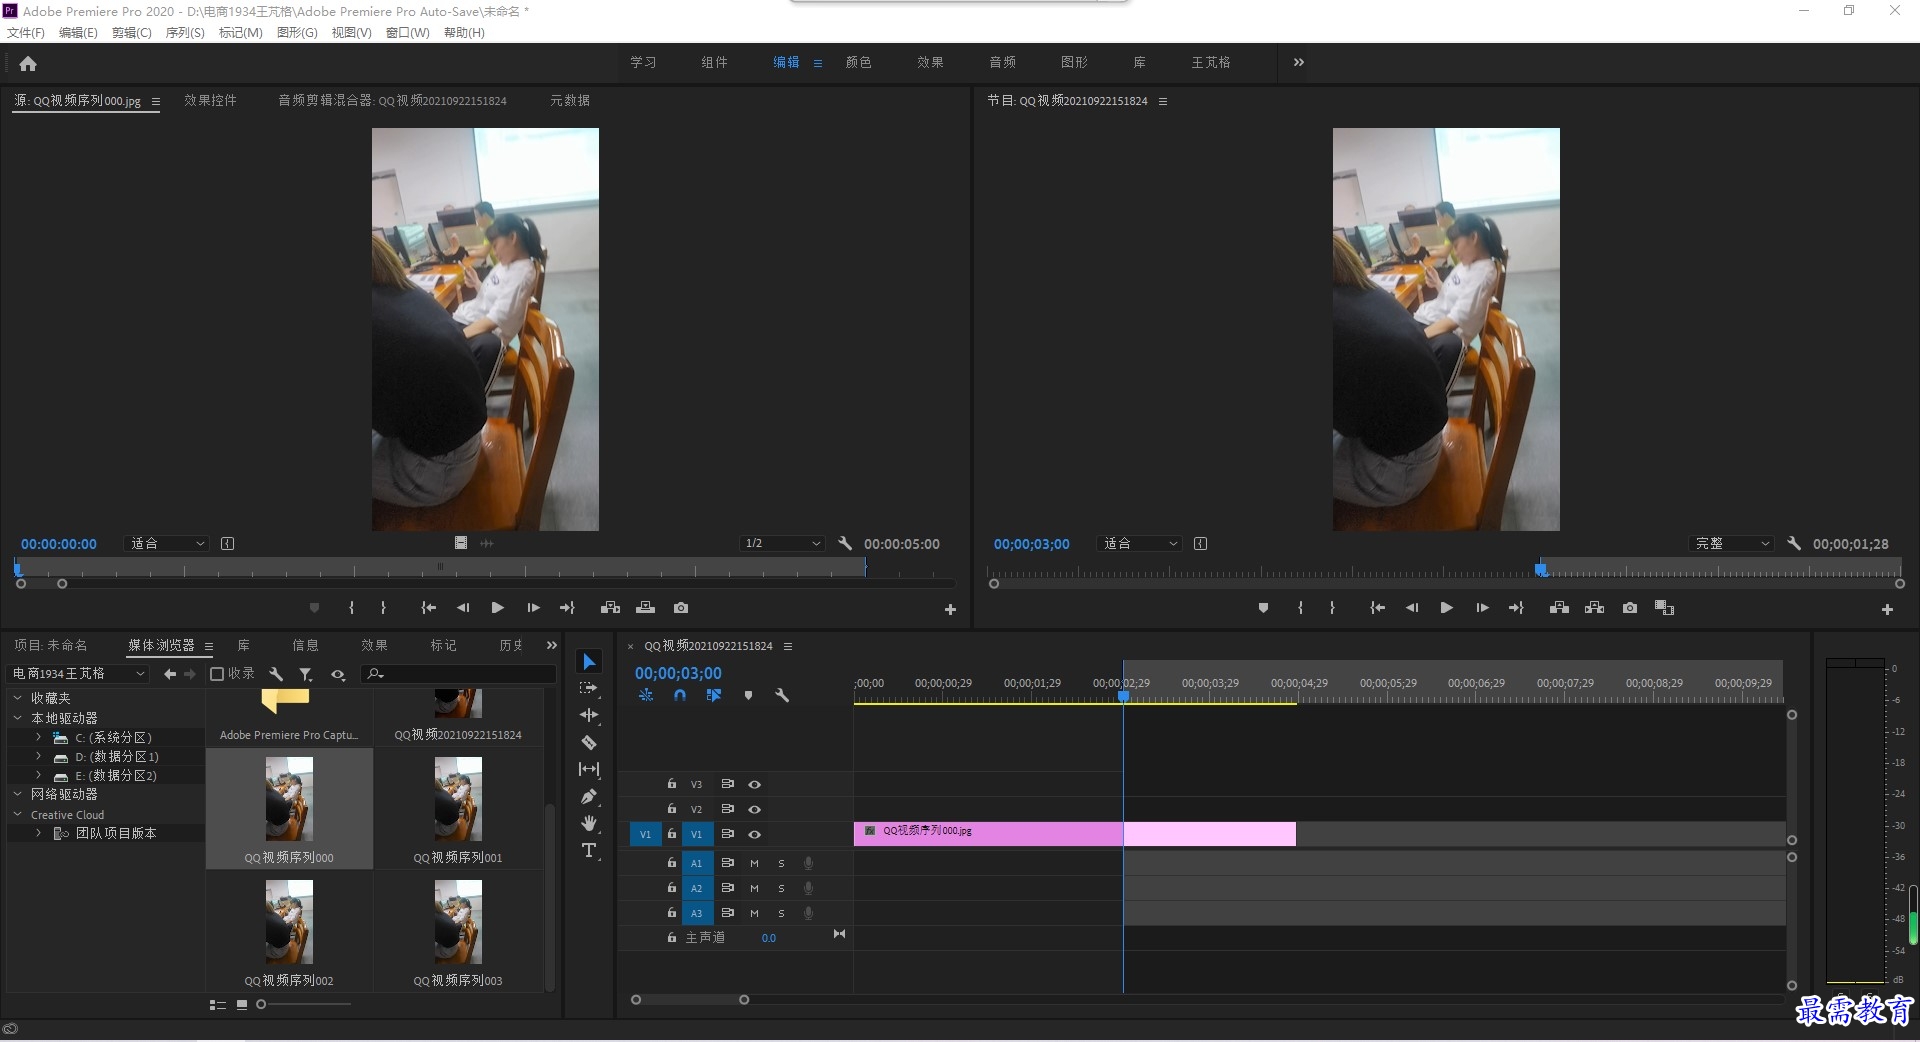
Task: Select the Selection tool arrow
Action: tap(589, 662)
